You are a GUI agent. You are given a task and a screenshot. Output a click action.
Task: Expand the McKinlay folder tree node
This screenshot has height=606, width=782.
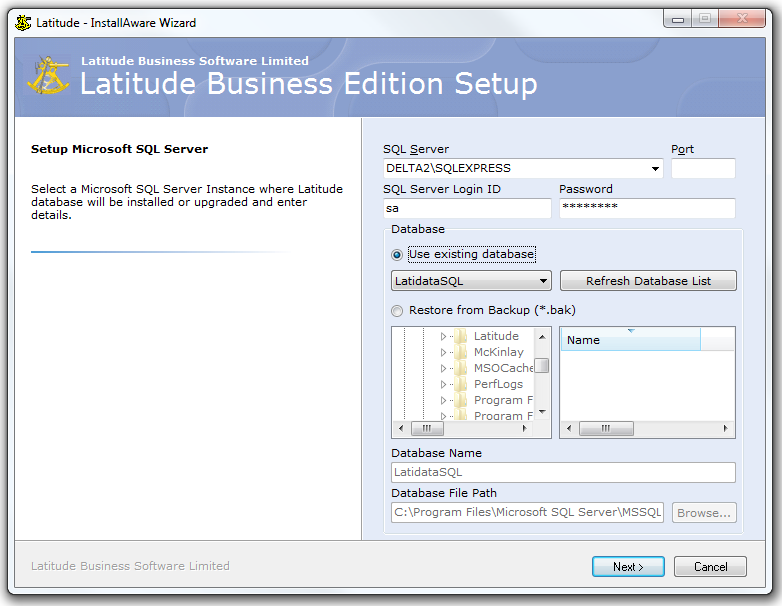click(x=443, y=353)
